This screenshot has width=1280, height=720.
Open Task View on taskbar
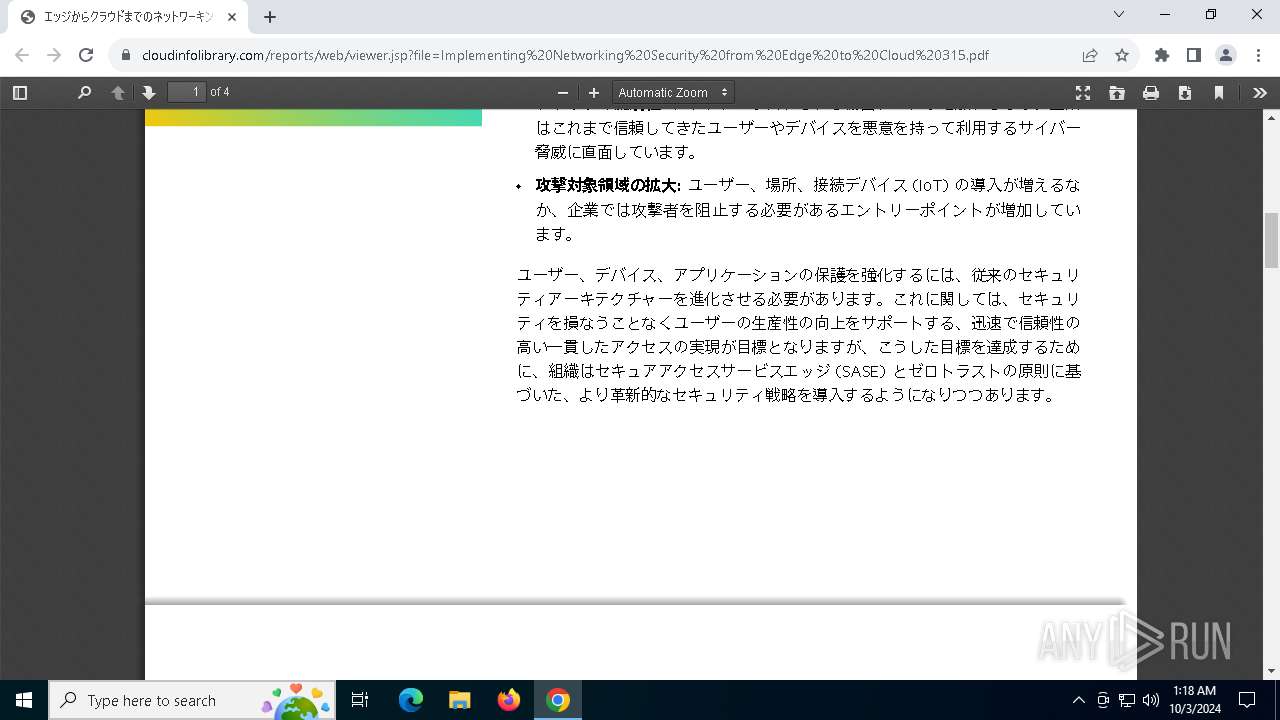click(360, 700)
